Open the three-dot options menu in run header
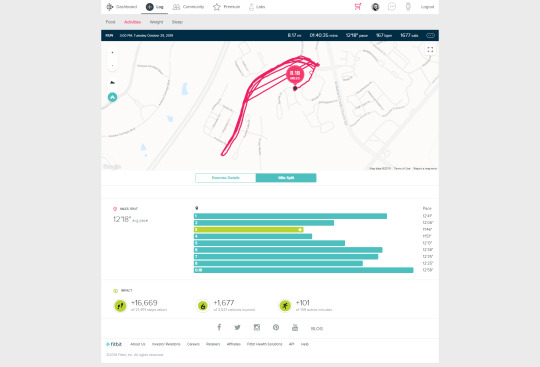Image resolution: width=540 pixels, height=367 pixels. 430,35
